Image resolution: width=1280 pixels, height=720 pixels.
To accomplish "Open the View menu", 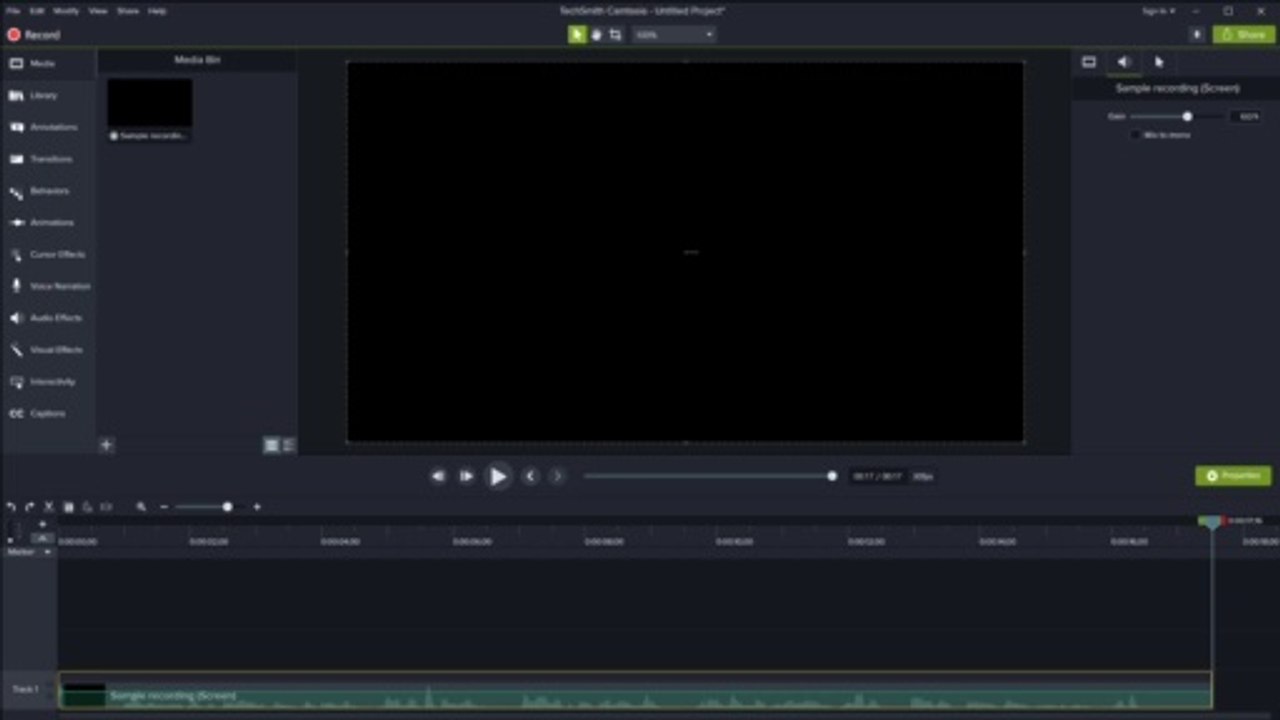I will (98, 10).
